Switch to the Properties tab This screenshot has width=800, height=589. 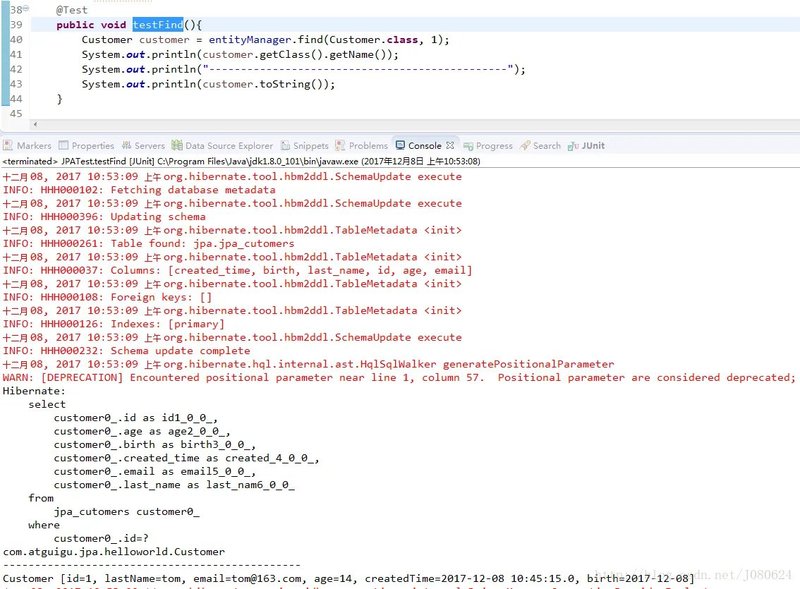point(86,145)
